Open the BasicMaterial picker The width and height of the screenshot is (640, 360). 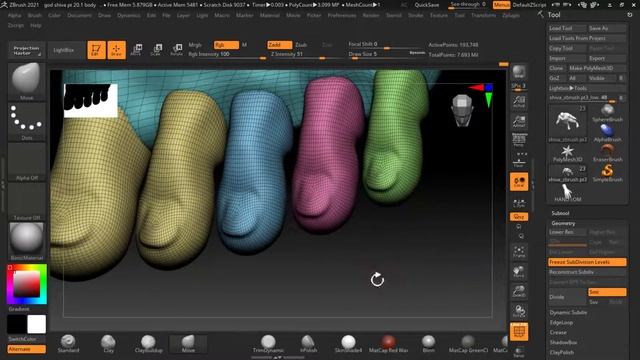27,241
